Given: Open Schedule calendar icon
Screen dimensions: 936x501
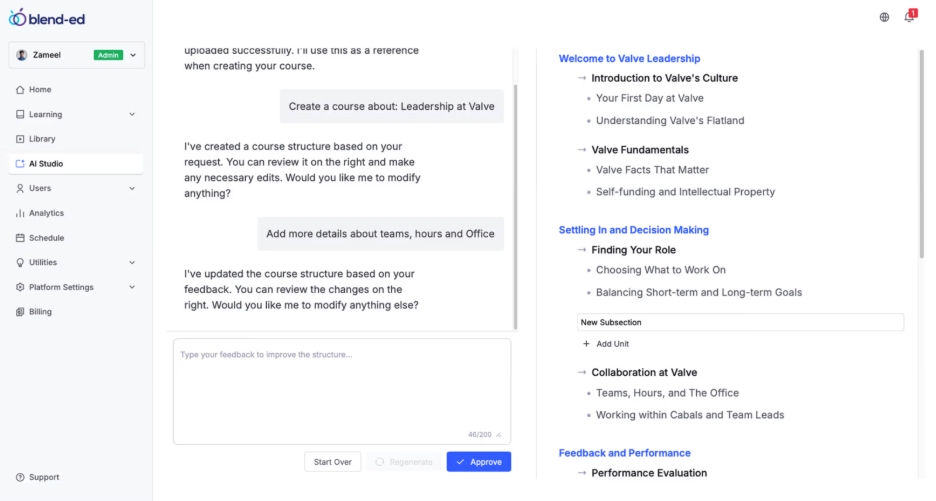Looking at the screenshot, I should 20,238.
